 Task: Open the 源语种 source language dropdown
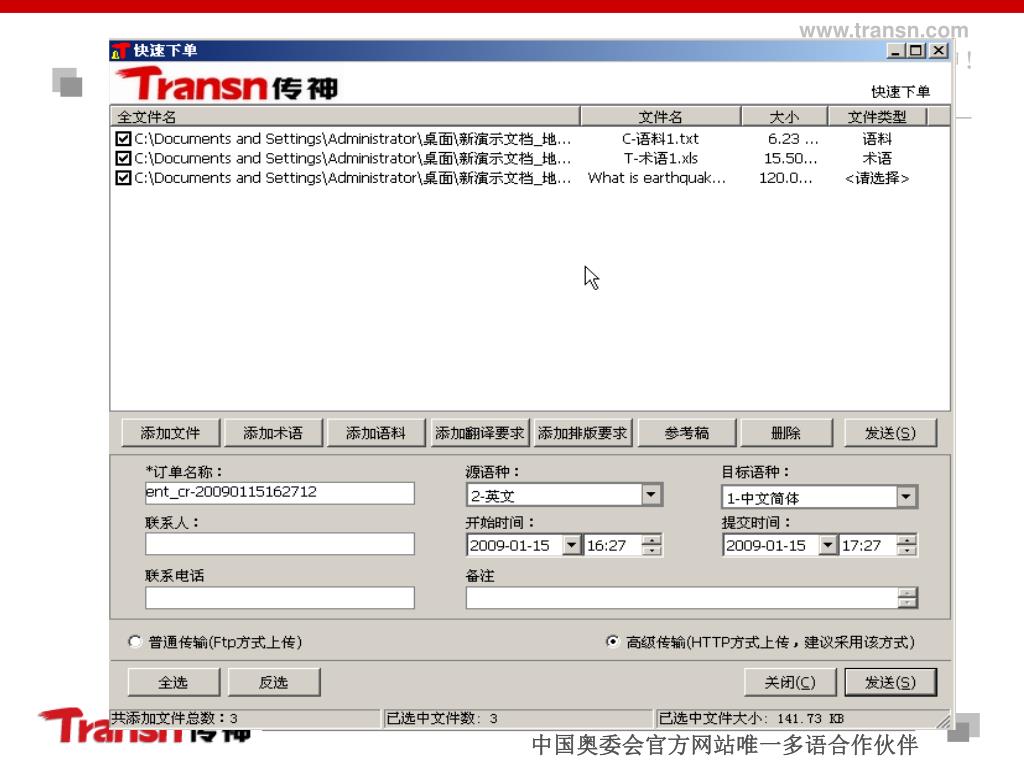[x=651, y=495]
